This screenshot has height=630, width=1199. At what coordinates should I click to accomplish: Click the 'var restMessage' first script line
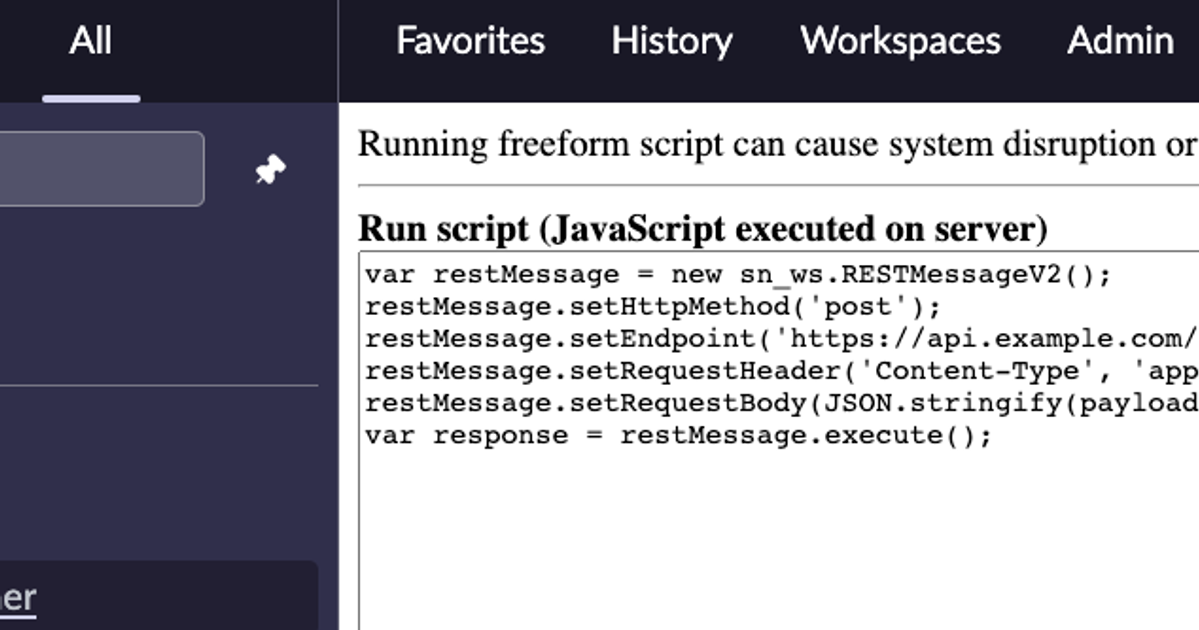738,274
